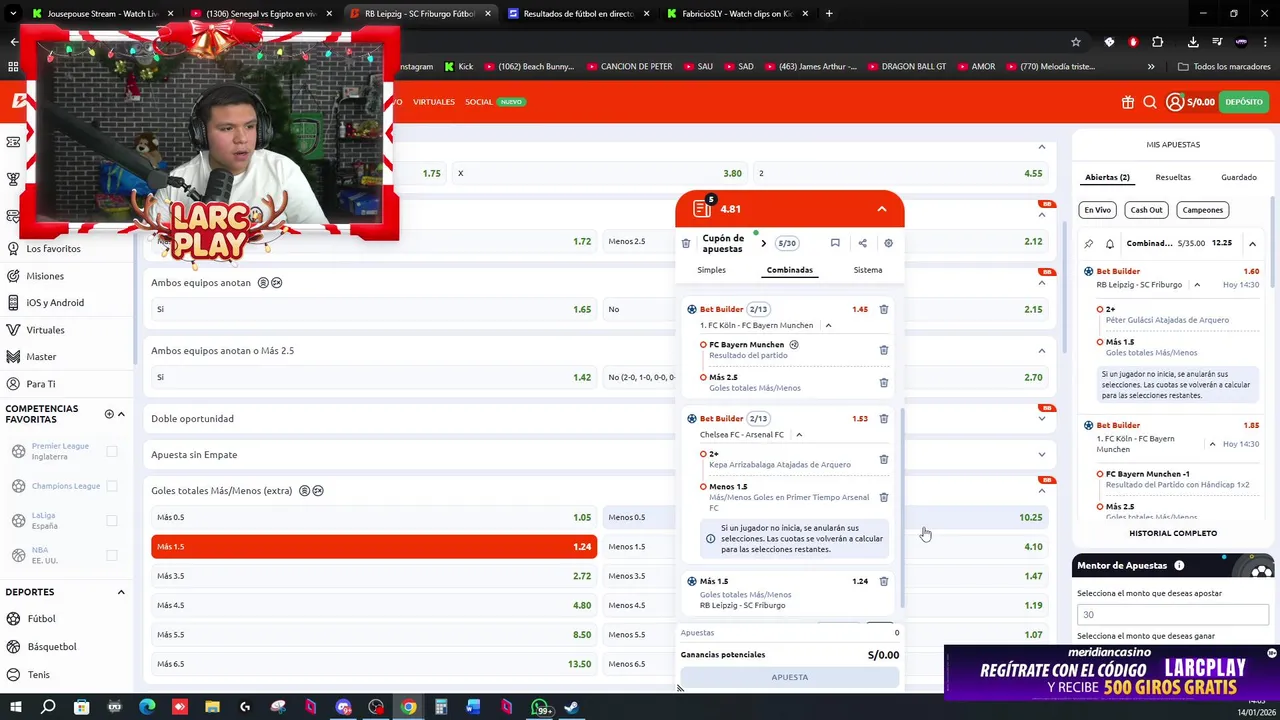Delete the Chelsea - Arsenal Bet Builder
Screen dimensions: 1280x720
(884, 419)
